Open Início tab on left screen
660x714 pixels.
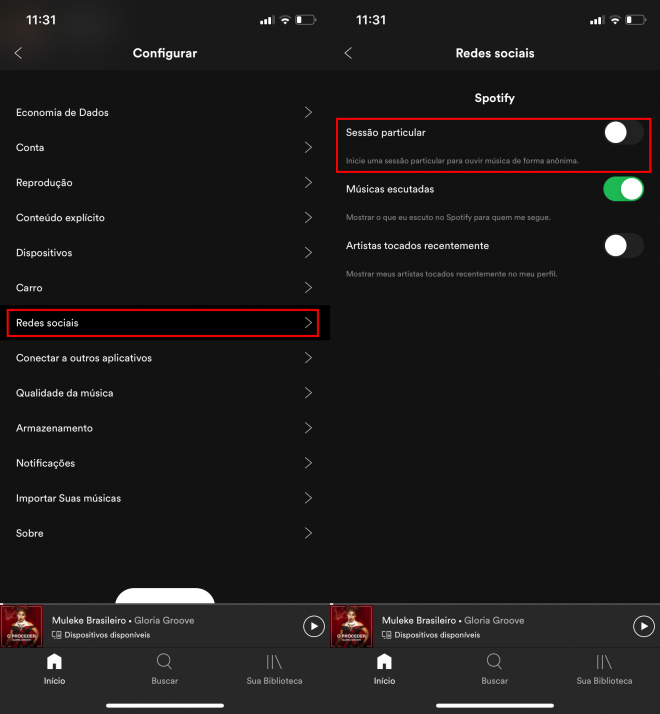pos(55,669)
